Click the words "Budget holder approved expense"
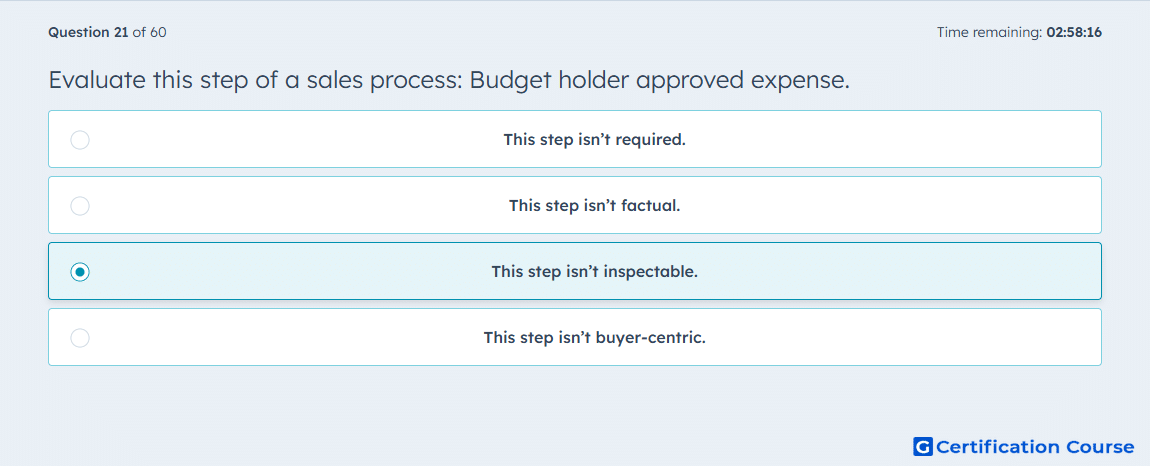1150x466 pixels. pos(656,81)
